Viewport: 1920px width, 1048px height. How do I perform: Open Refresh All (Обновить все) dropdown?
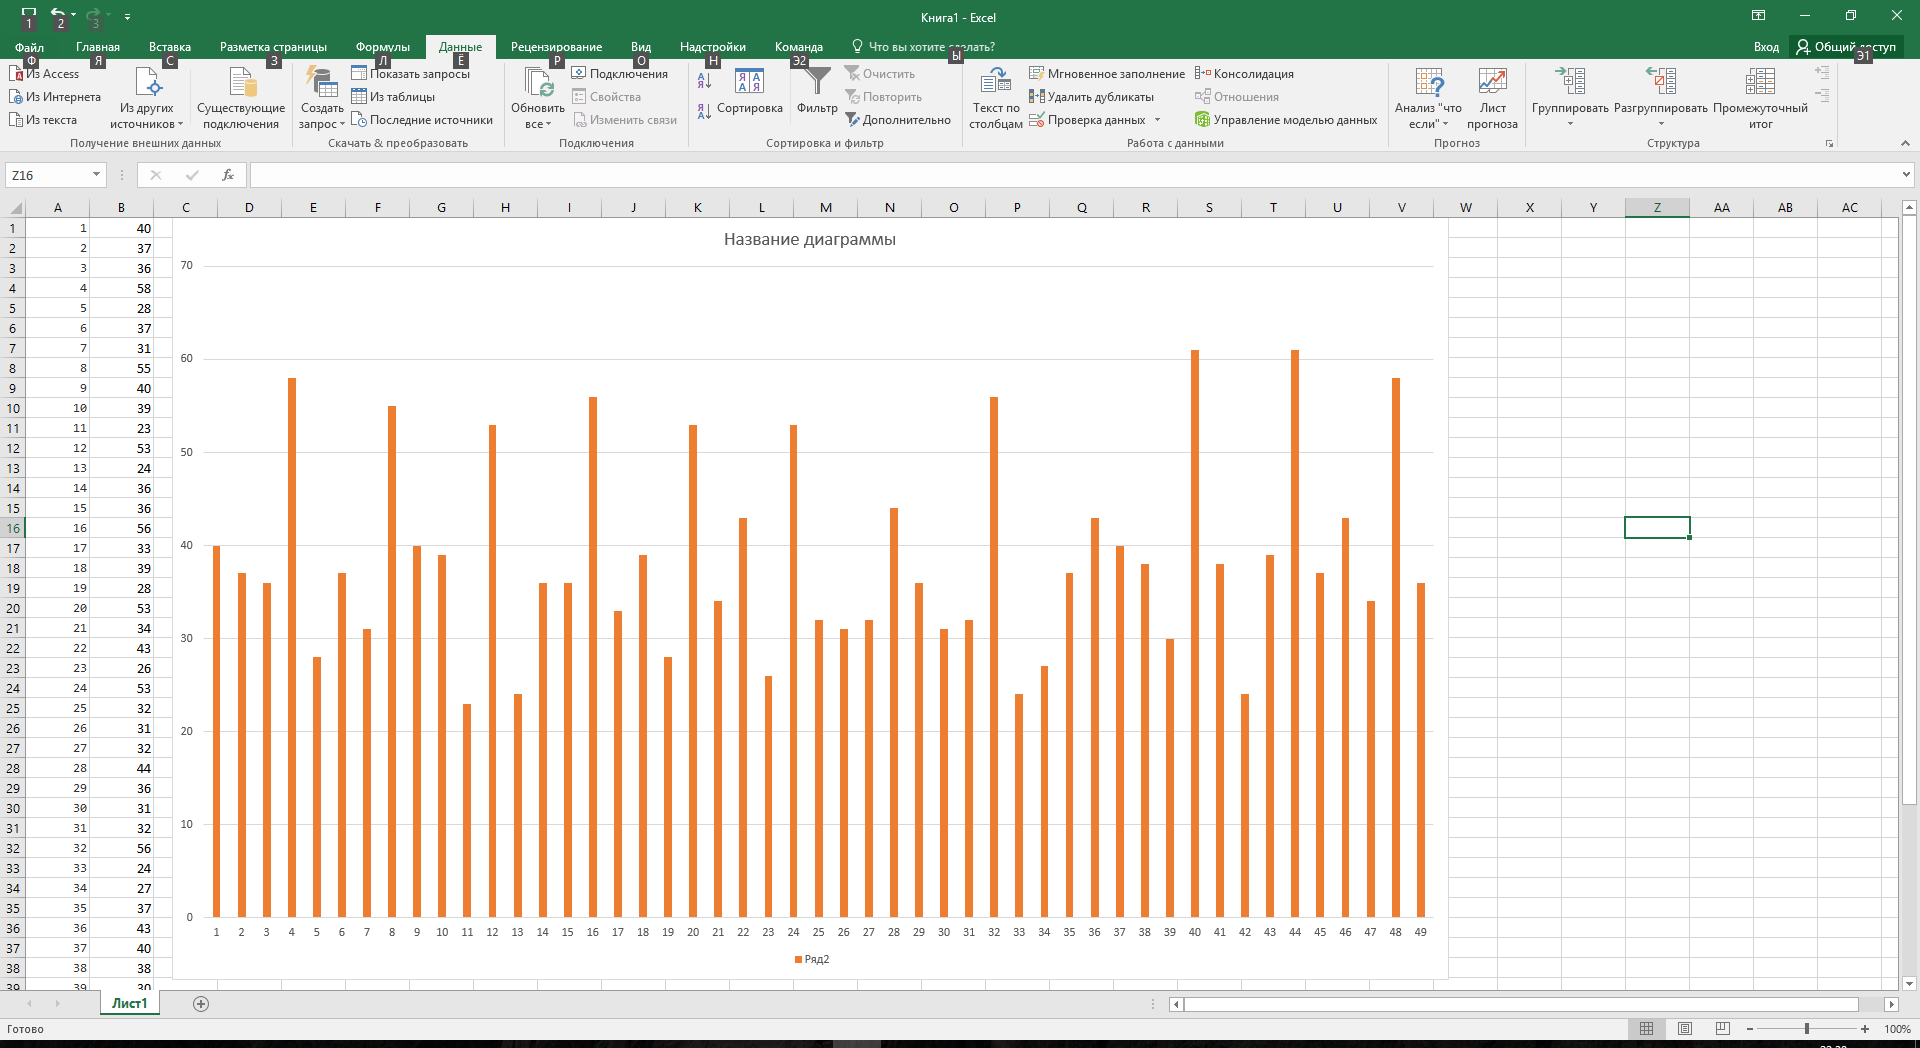pyautogui.click(x=538, y=115)
